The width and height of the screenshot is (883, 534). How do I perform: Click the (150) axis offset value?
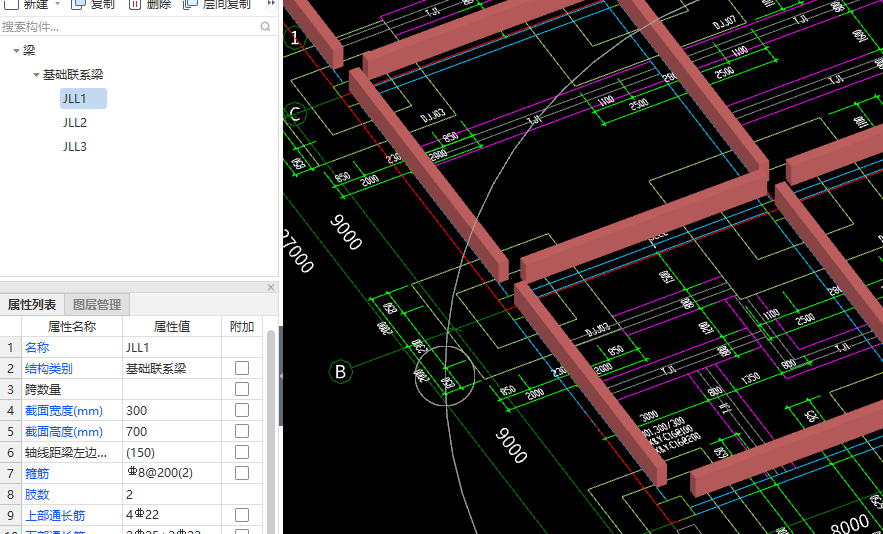172,452
